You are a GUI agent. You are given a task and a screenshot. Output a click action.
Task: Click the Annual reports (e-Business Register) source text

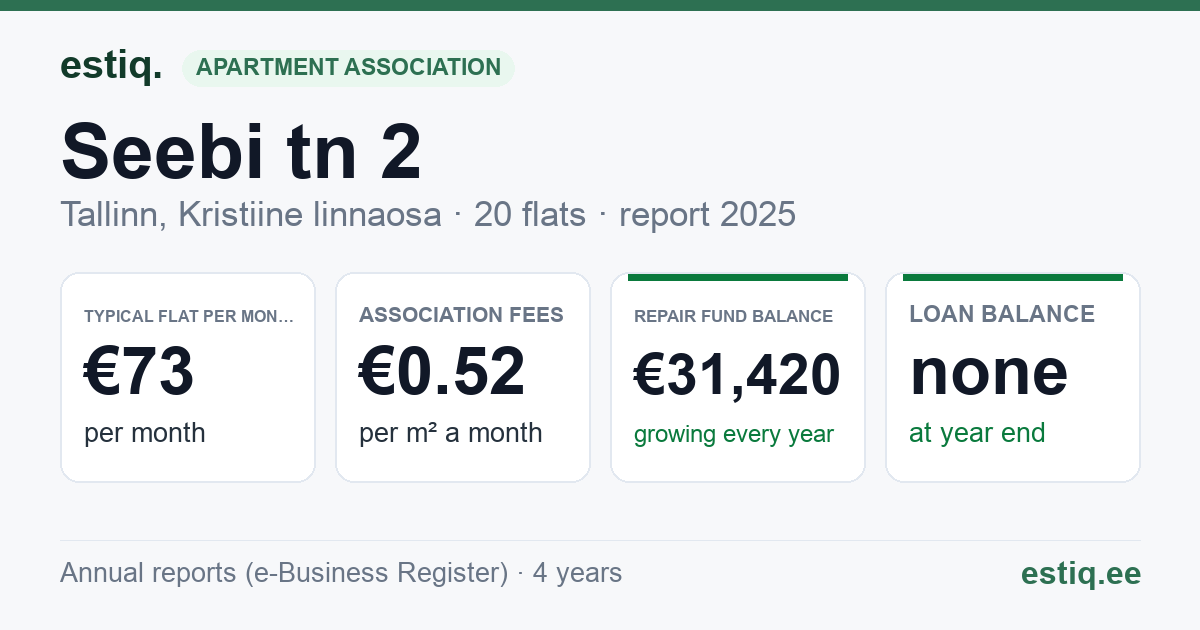coord(341,573)
